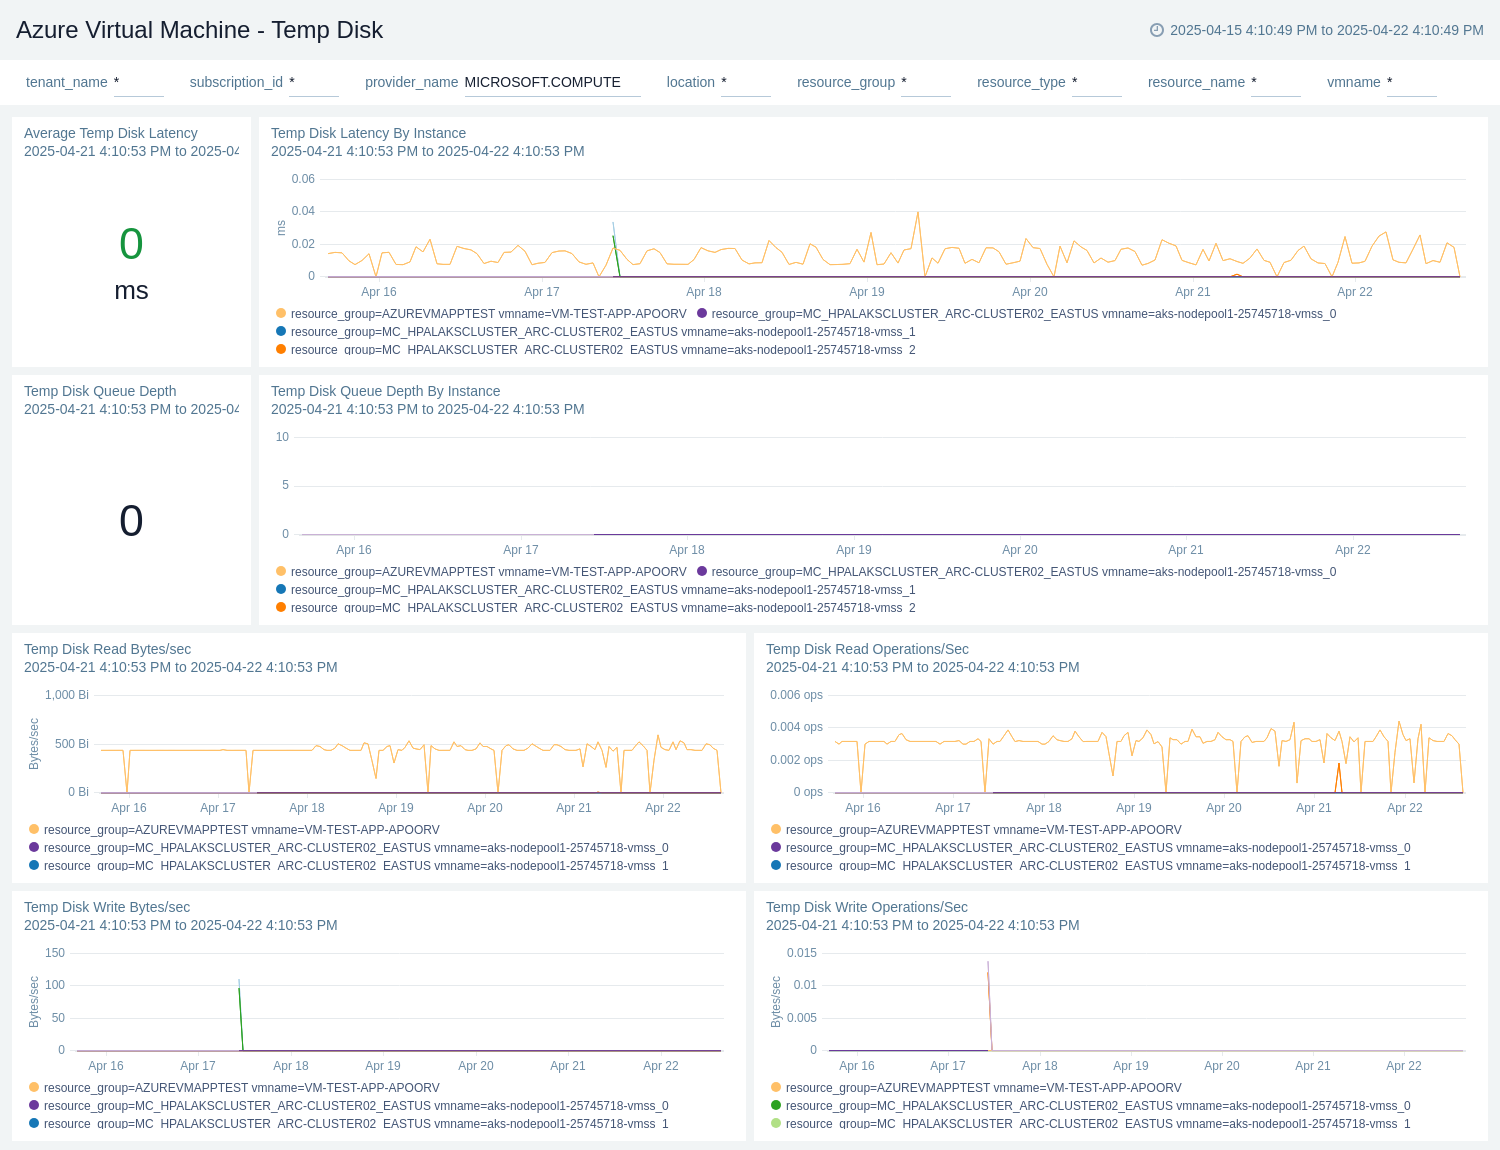Edit the resource_group filter field
The width and height of the screenshot is (1500, 1150).
926,83
